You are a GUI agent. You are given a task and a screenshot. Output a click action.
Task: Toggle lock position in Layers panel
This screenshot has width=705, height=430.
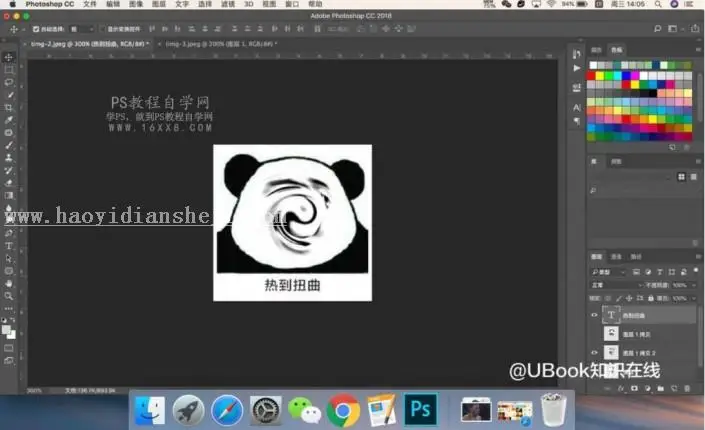coord(629,298)
